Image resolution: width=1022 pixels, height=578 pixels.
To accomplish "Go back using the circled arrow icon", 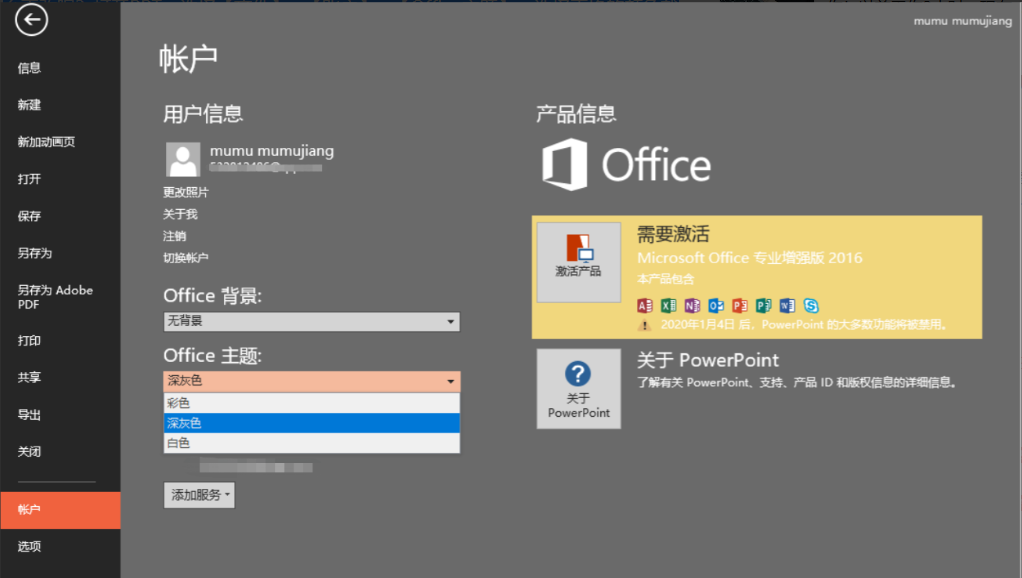I will [x=31, y=20].
